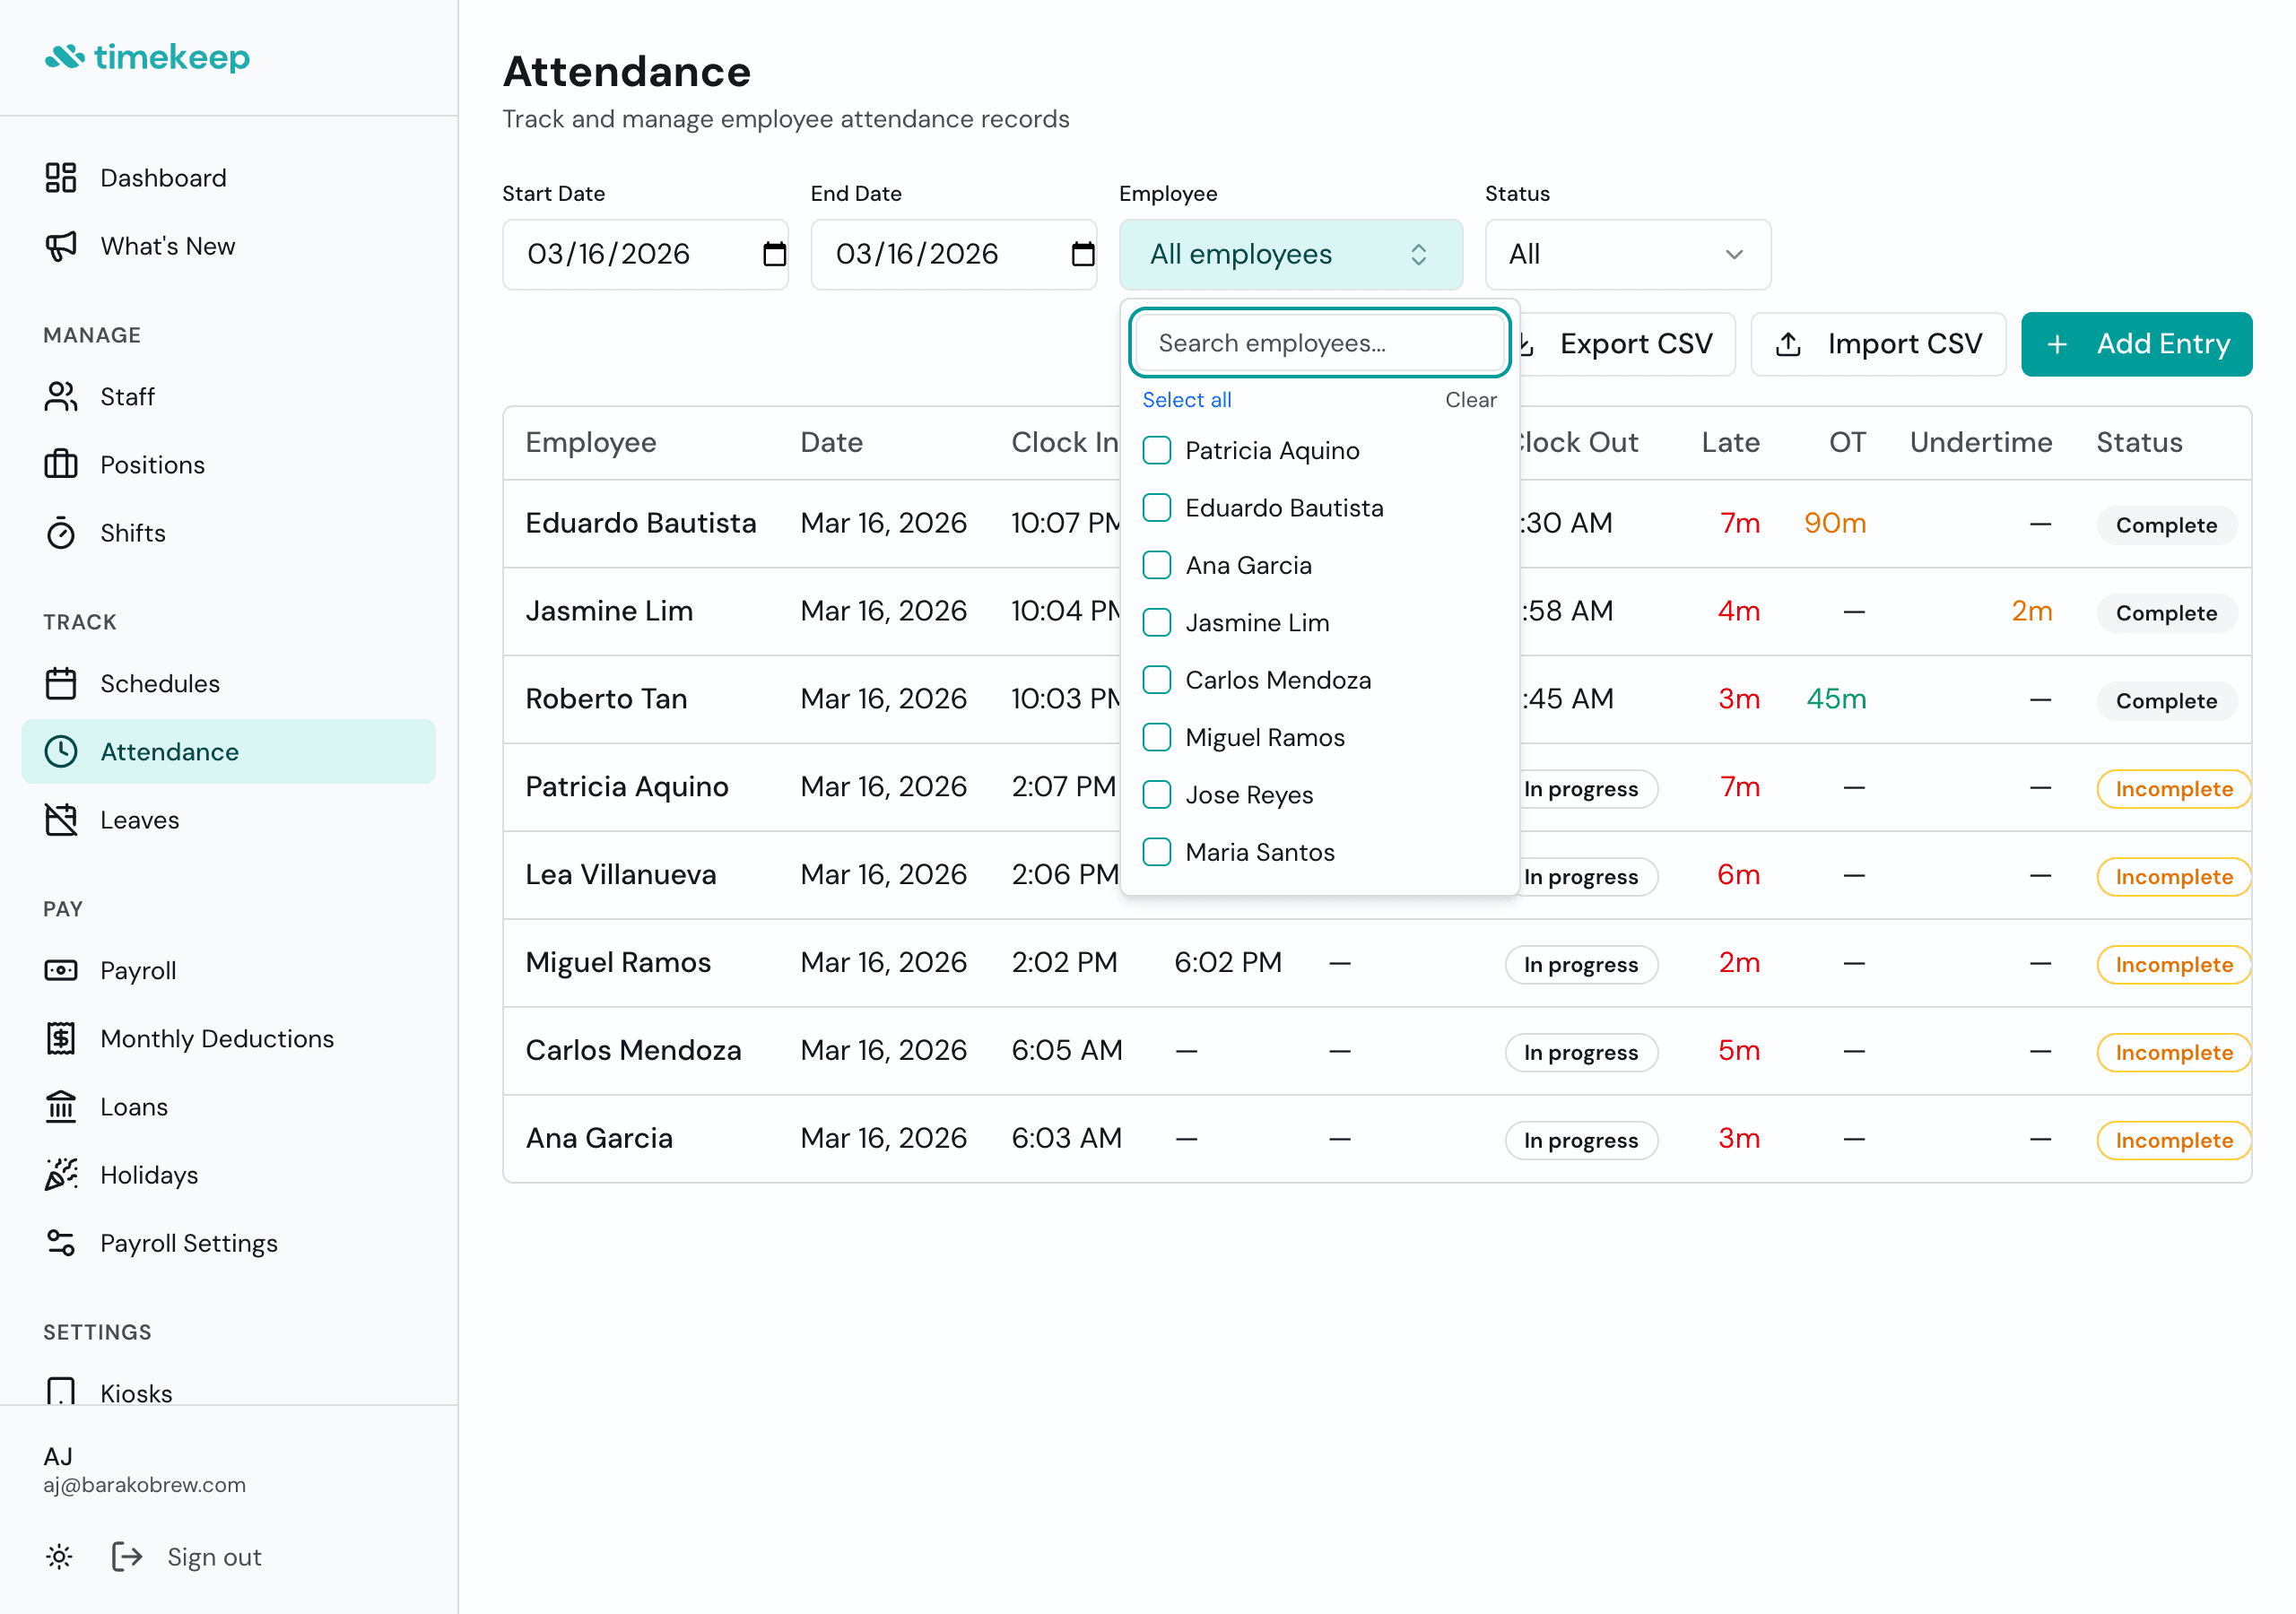This screenshot has width=2296, height=1614.
Task: Click the Select all link
Action: click(x=1186, y=399)
